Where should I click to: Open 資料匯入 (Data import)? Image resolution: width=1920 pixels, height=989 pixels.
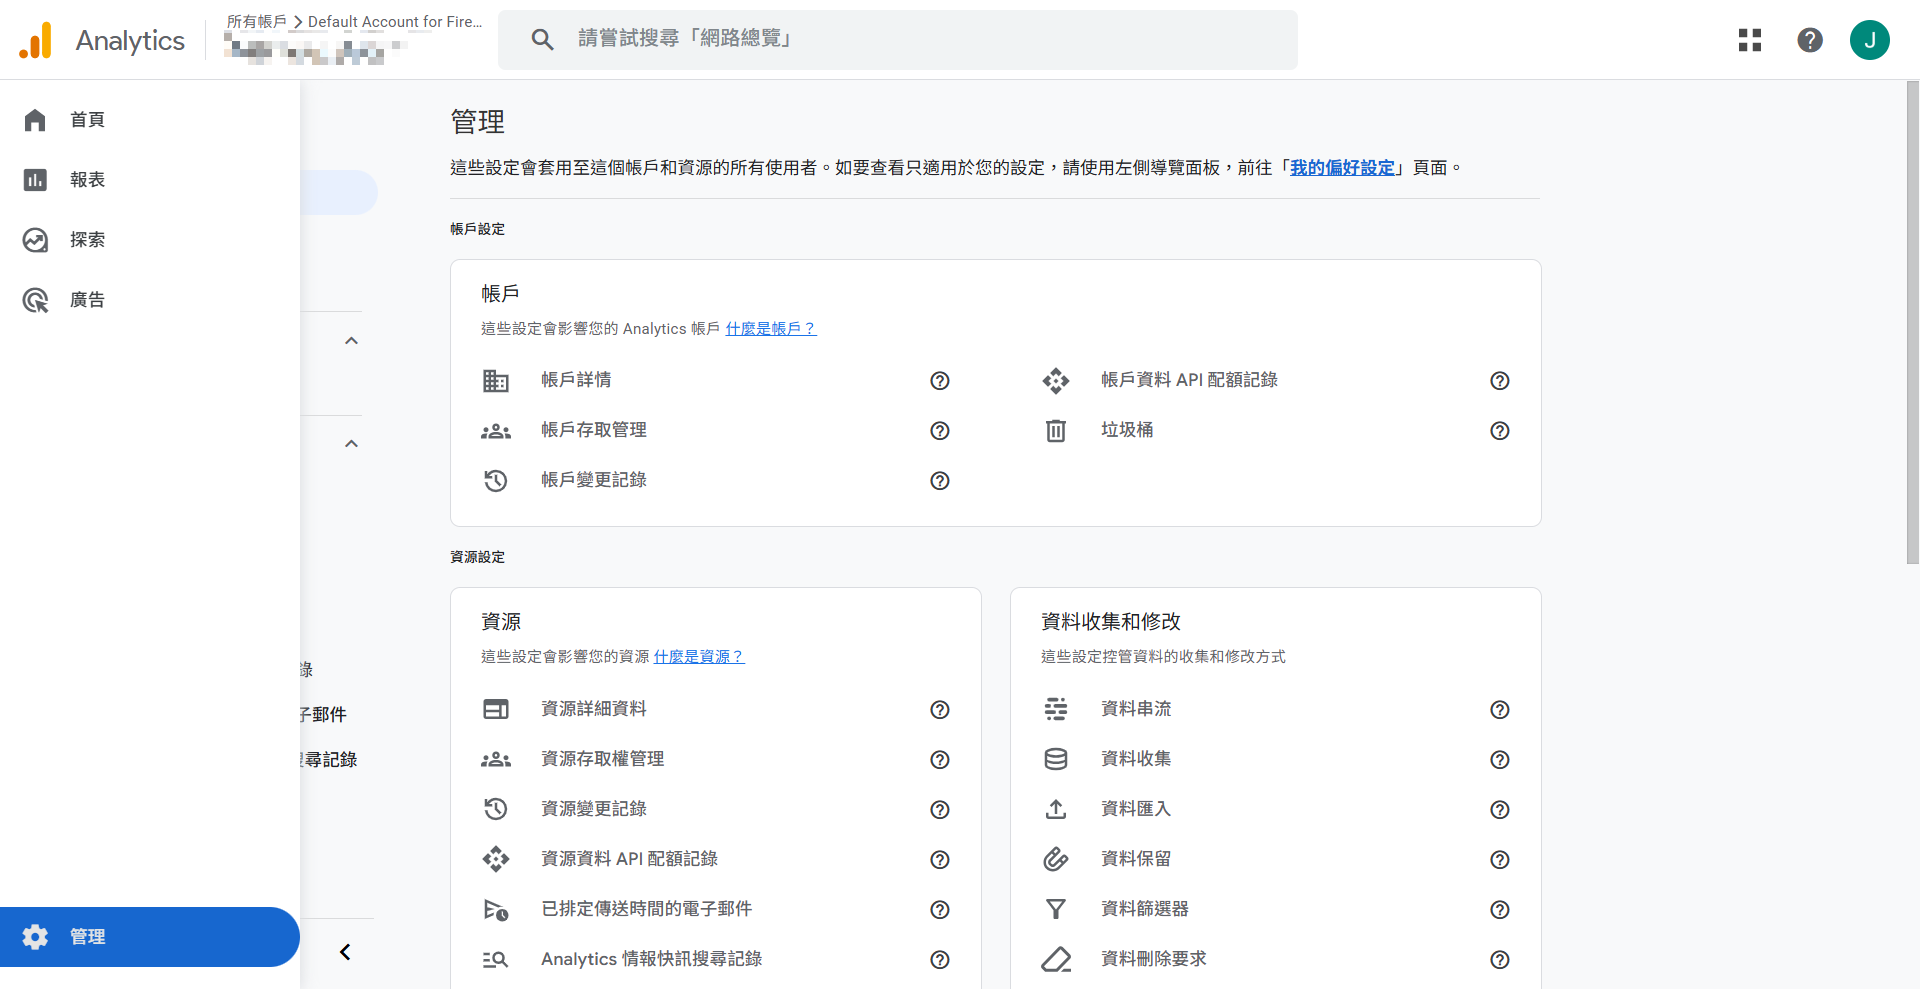tap(1135, 809)
